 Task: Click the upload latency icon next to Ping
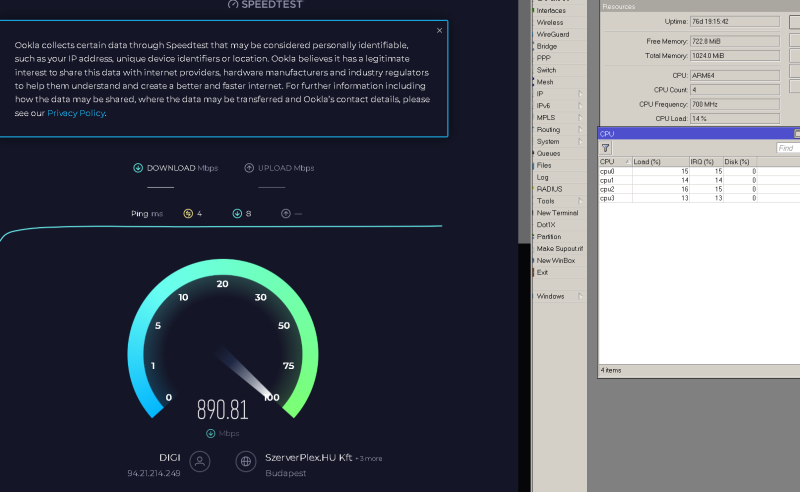(286, 213)
